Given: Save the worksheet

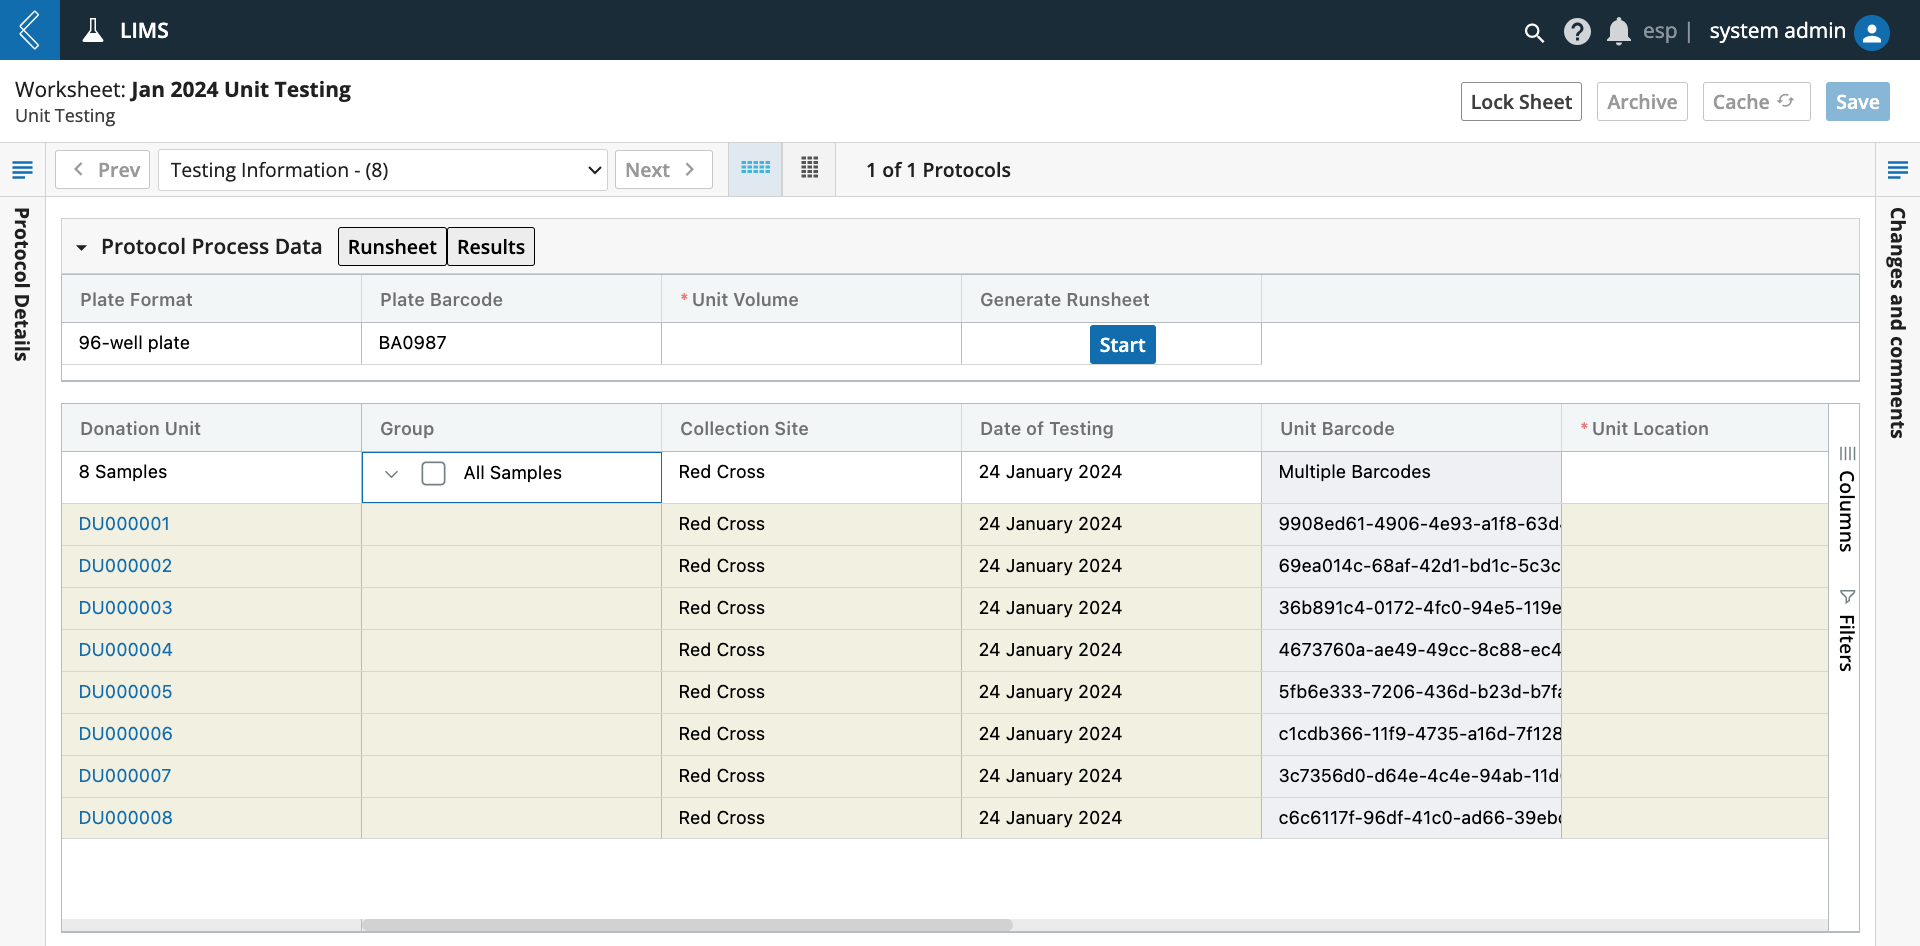Looking at the screenshot, I should coord(1857,102).
